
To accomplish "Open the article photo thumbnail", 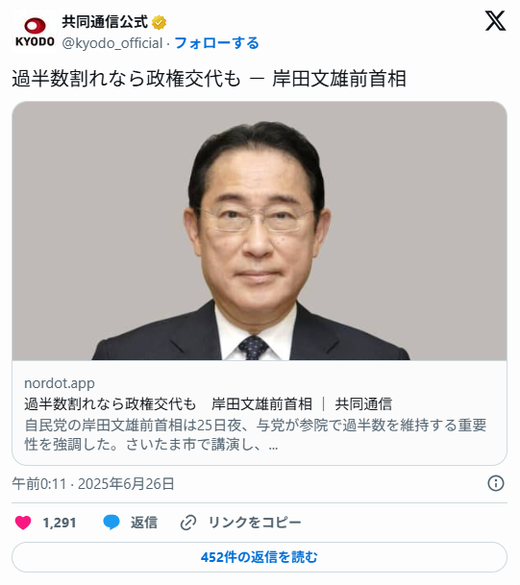I will coord(259,231).
